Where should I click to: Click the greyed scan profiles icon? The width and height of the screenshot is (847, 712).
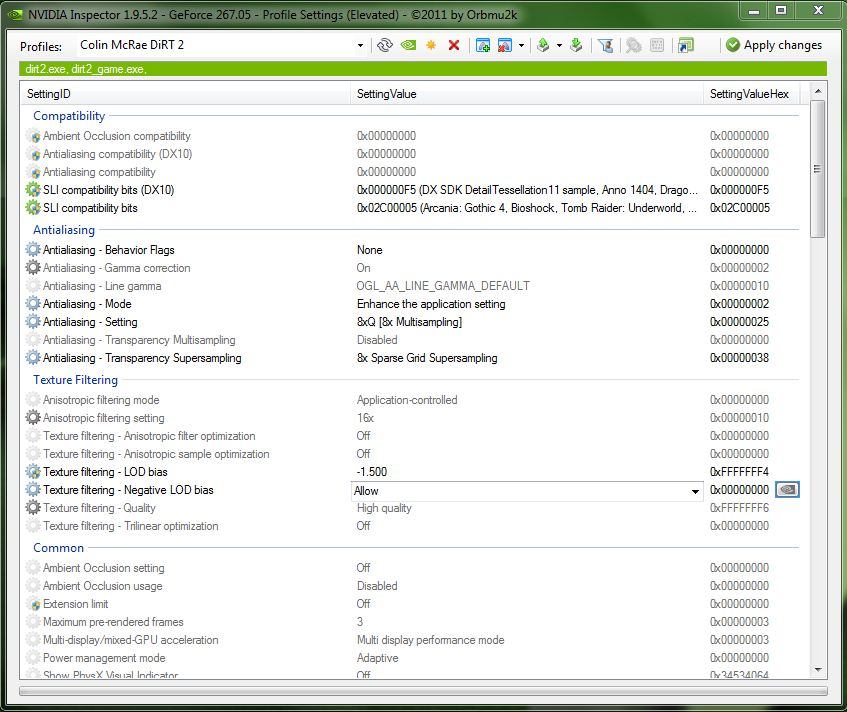634,45
